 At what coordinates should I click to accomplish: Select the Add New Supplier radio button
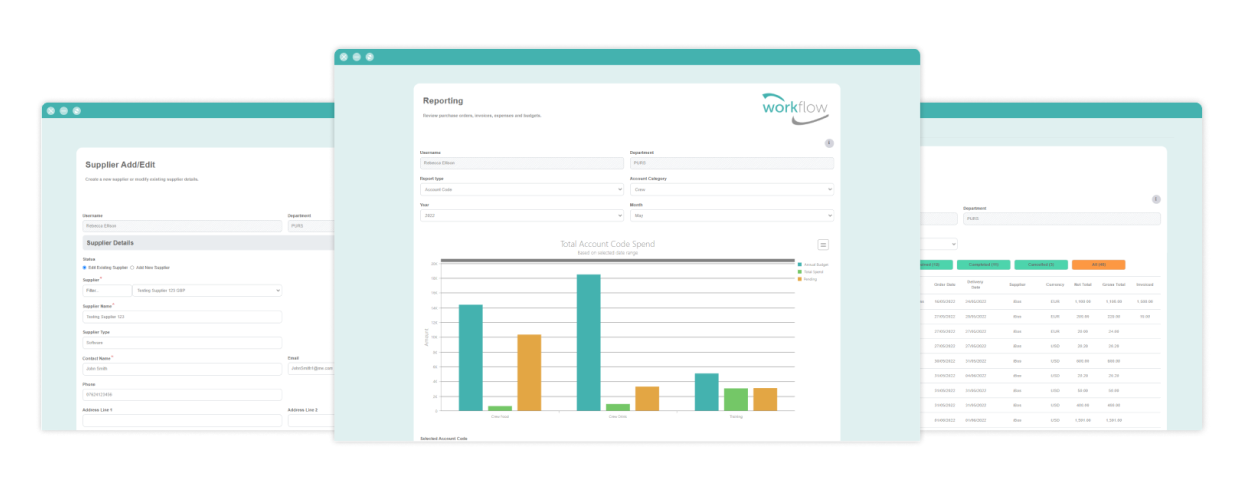tap(132, 267)
